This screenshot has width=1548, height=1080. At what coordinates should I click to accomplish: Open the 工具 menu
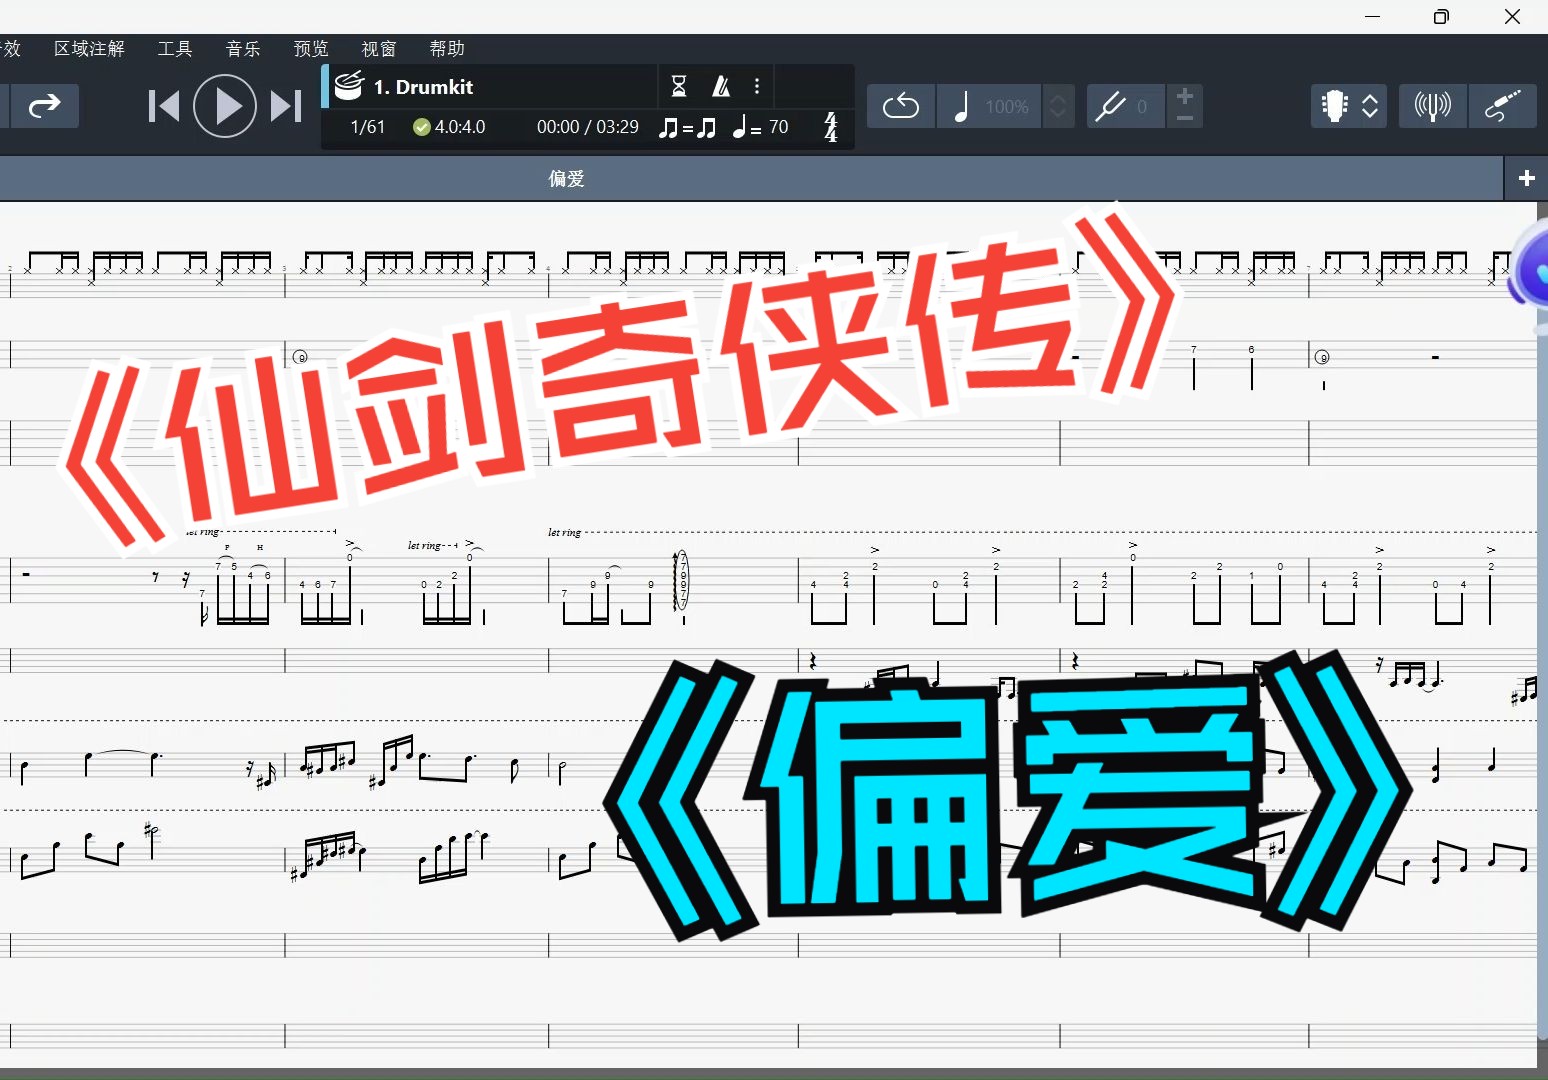click(x=175, y=48)
